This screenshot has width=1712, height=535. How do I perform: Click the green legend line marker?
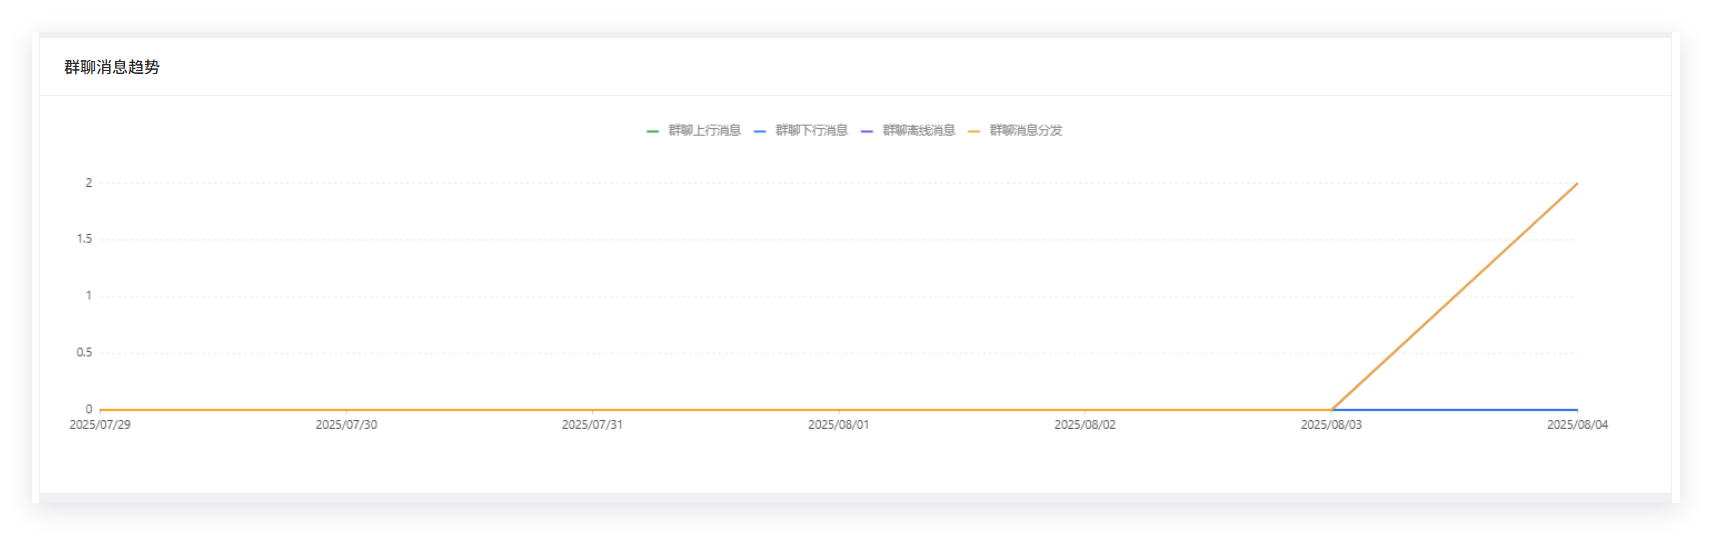tap(653, 131)
